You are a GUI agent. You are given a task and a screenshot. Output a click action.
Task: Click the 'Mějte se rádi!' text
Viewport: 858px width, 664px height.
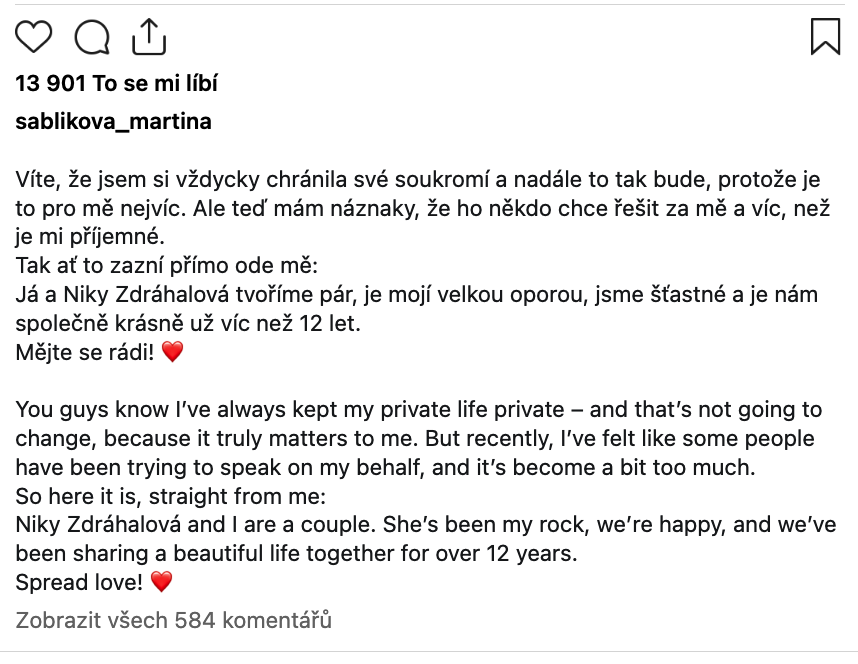tap(85, 352)
